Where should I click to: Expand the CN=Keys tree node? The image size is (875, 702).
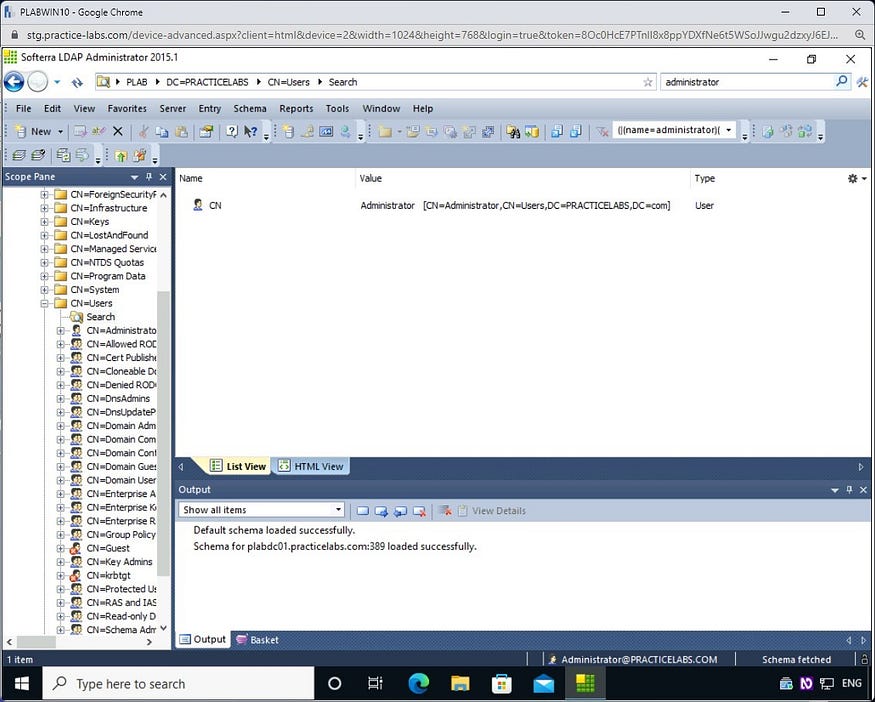(x=44, y=222)
